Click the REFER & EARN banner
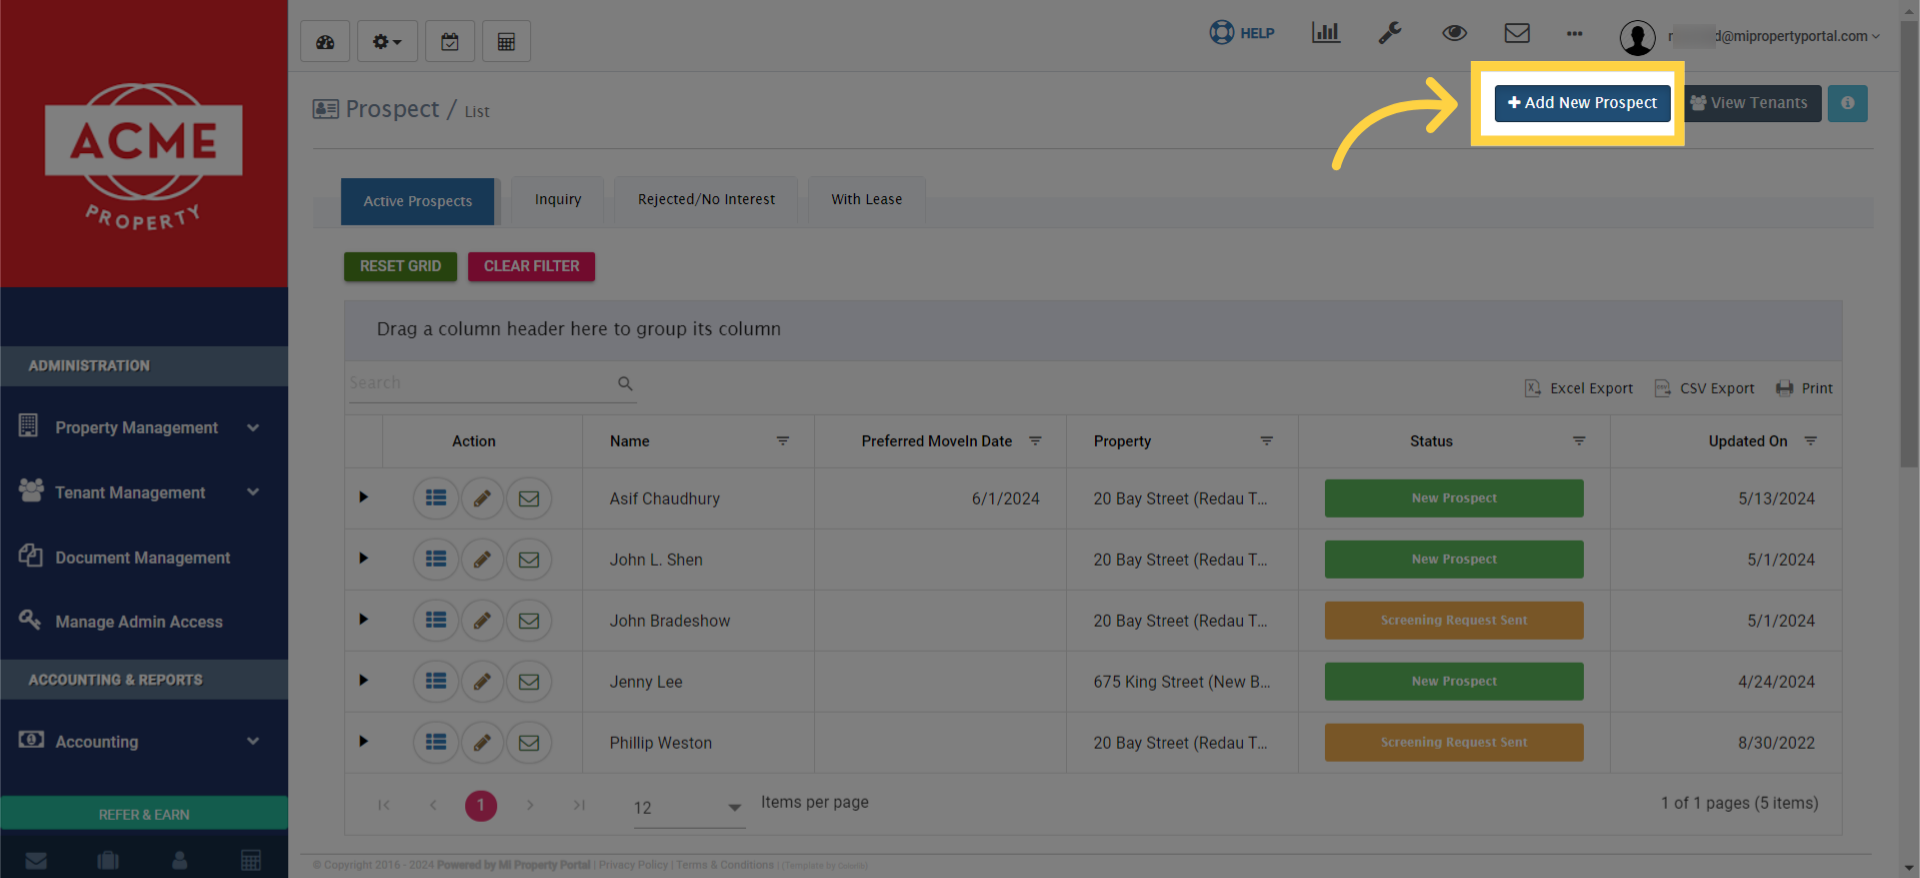The width and height of the screenshot is (1920, 878). click(144, 814)
